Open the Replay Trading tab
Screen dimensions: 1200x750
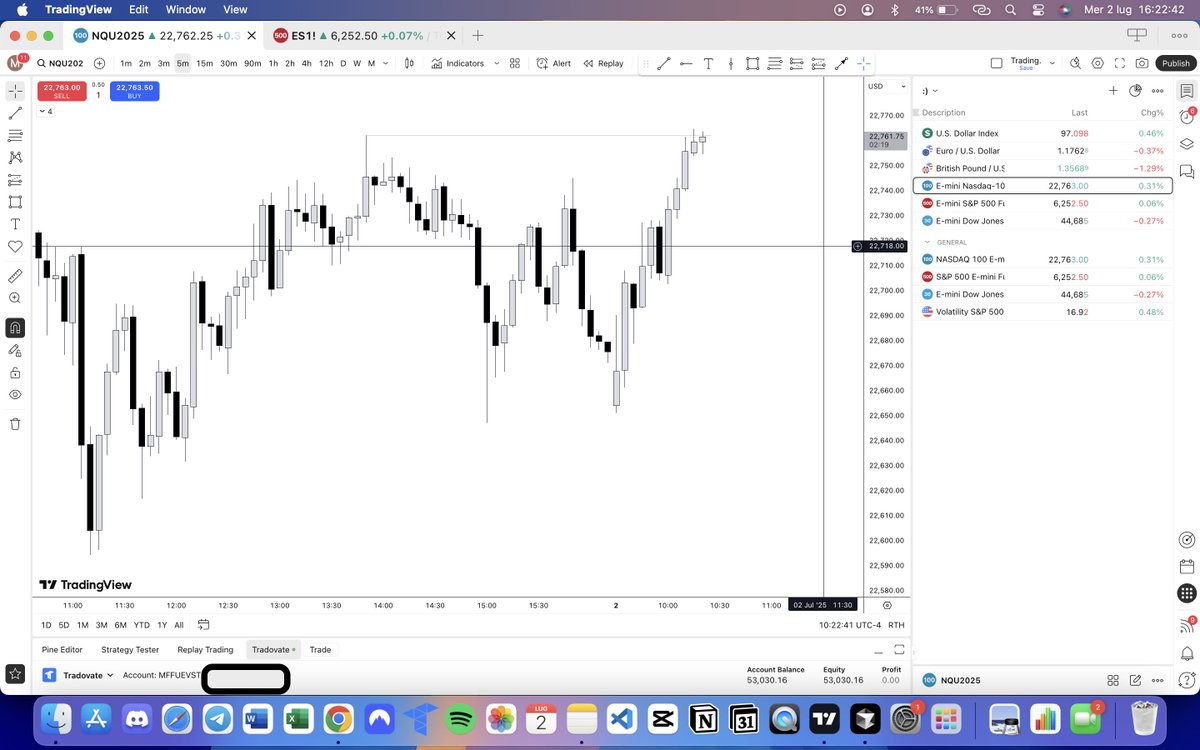coord(205,650)
